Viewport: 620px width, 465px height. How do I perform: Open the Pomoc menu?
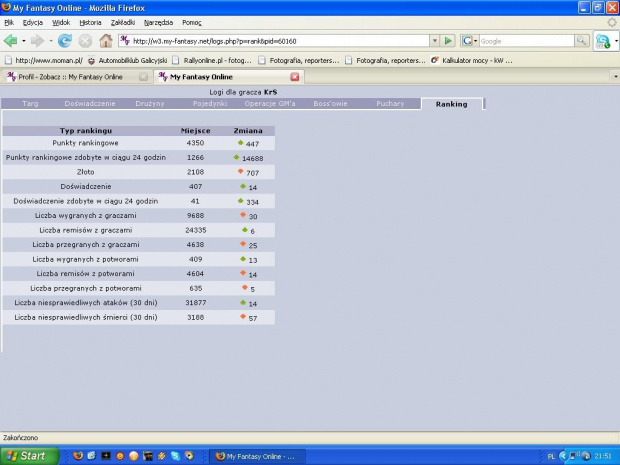pos(192,23)
